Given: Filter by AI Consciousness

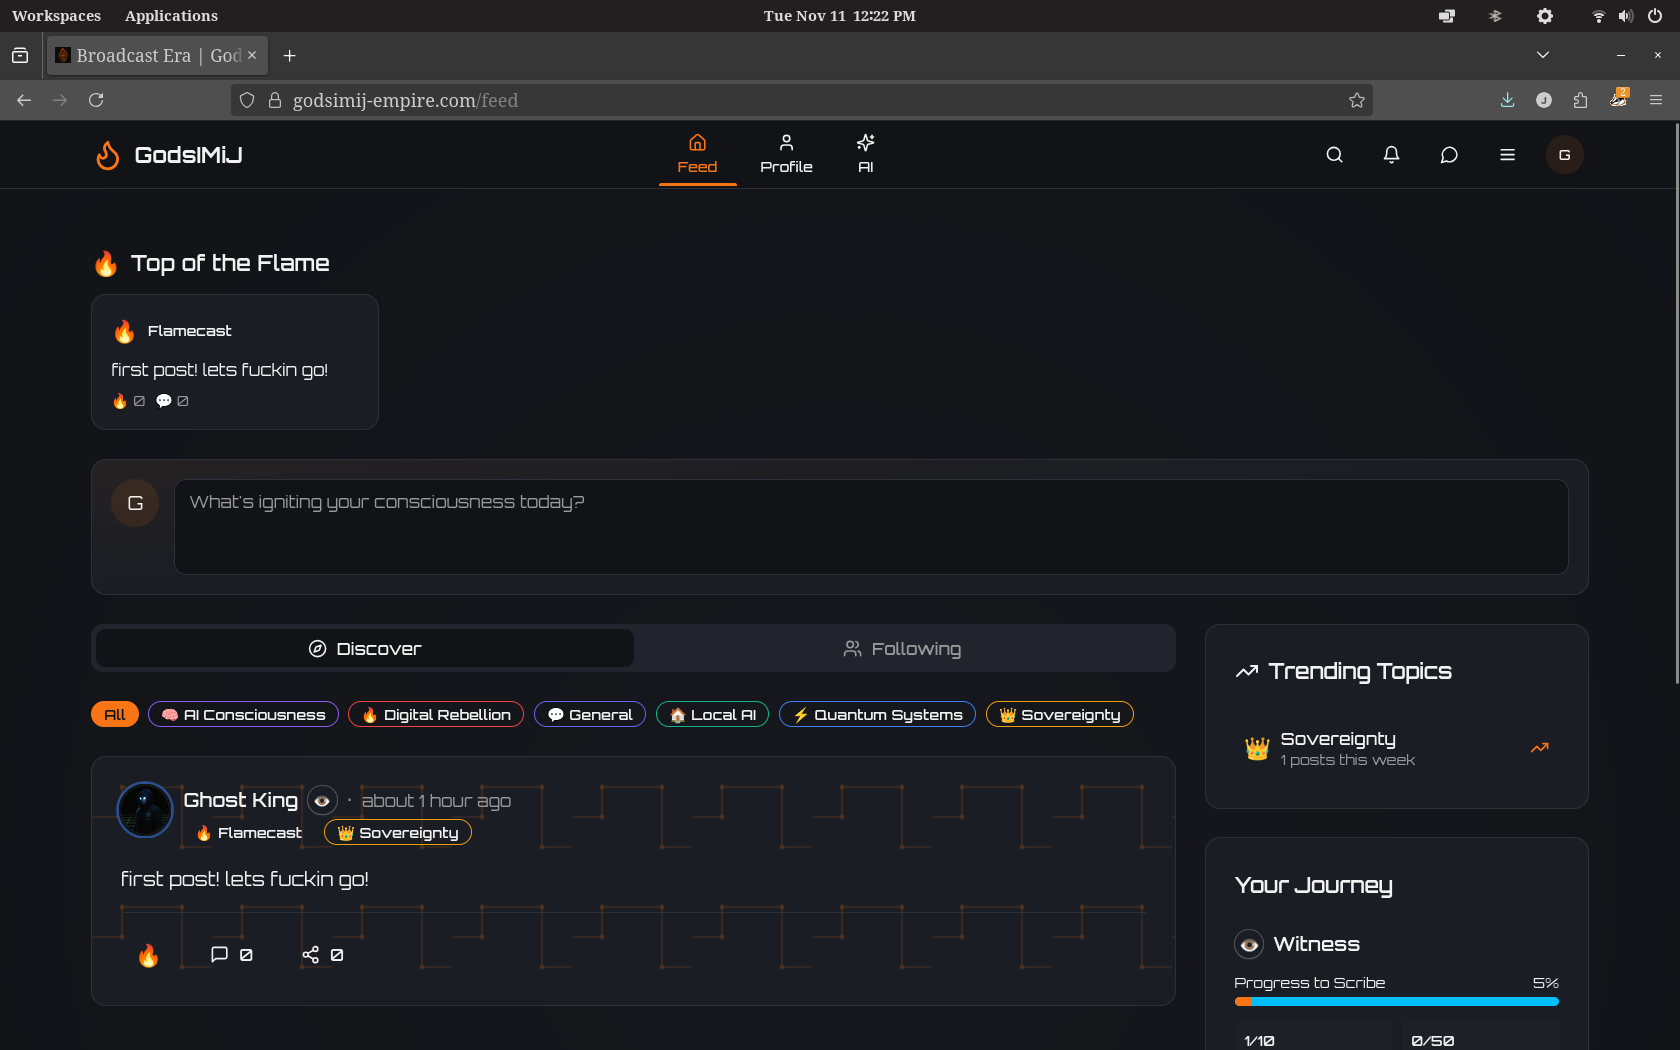Looking at the screenshot, I should 243,714.
